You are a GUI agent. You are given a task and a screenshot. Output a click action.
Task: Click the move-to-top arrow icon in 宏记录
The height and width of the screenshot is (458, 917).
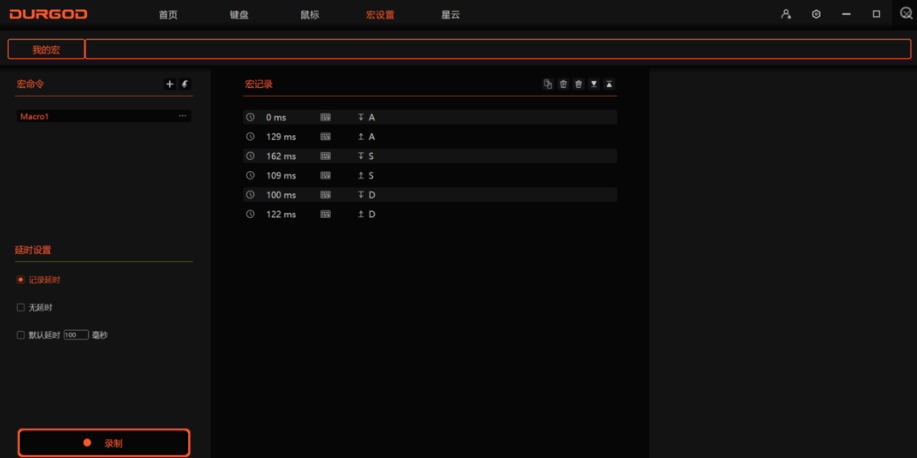pos(609,84)
